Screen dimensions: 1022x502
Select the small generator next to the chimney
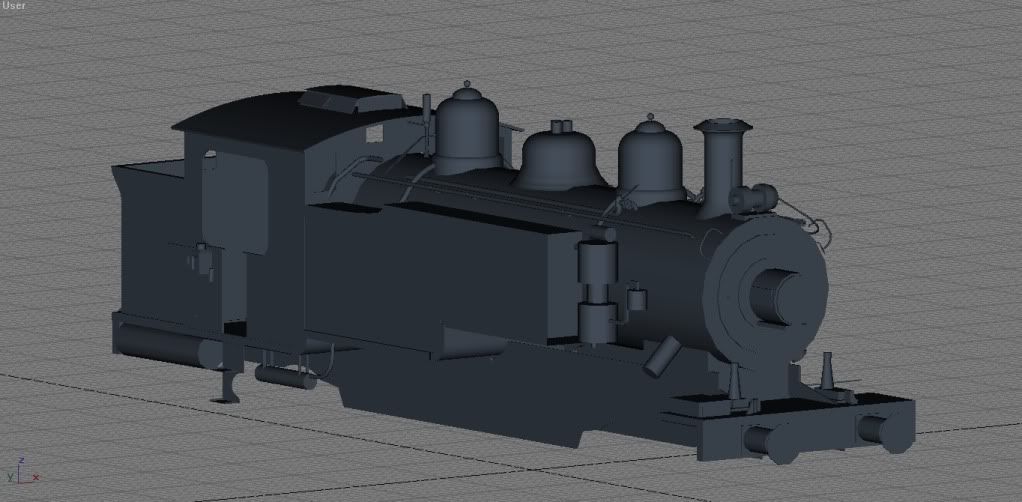click(753, 199)
